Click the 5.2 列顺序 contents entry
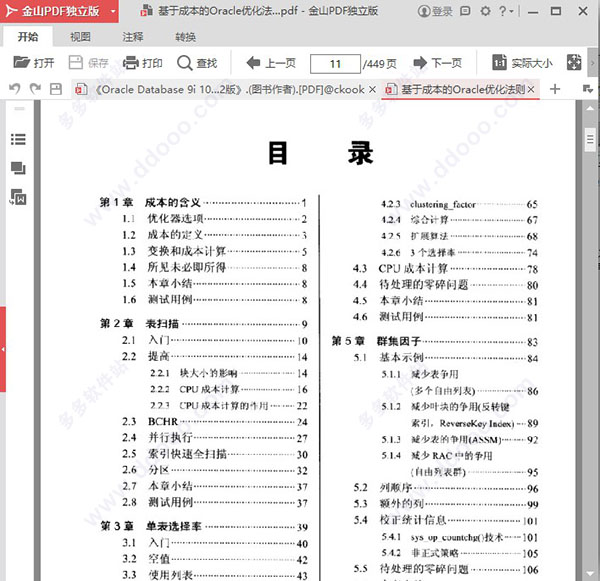This screenshot has height=581, width=600. click(446, 488)
